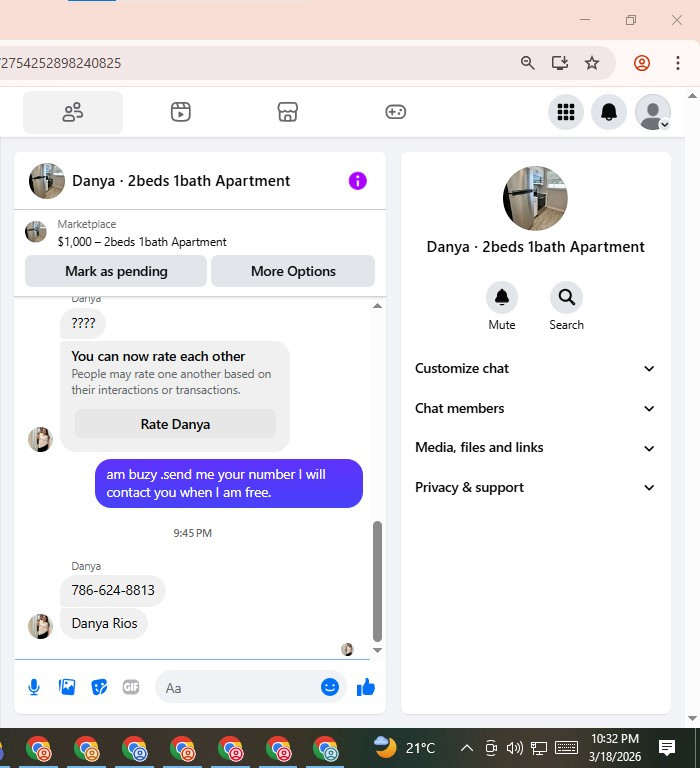
Task: Click the chat scroll up arrow
Action: click(x=377, y=306)
